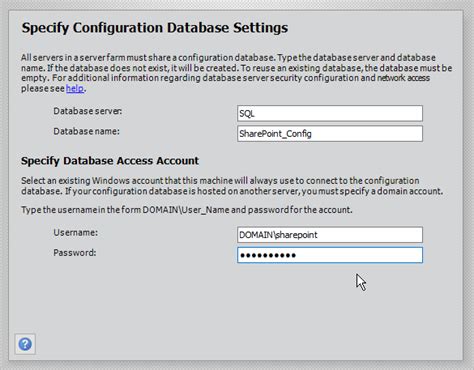The width and height of the screenshot is (474, 370).
Task: Click into the Username field
Action: (x=330, y=235)
